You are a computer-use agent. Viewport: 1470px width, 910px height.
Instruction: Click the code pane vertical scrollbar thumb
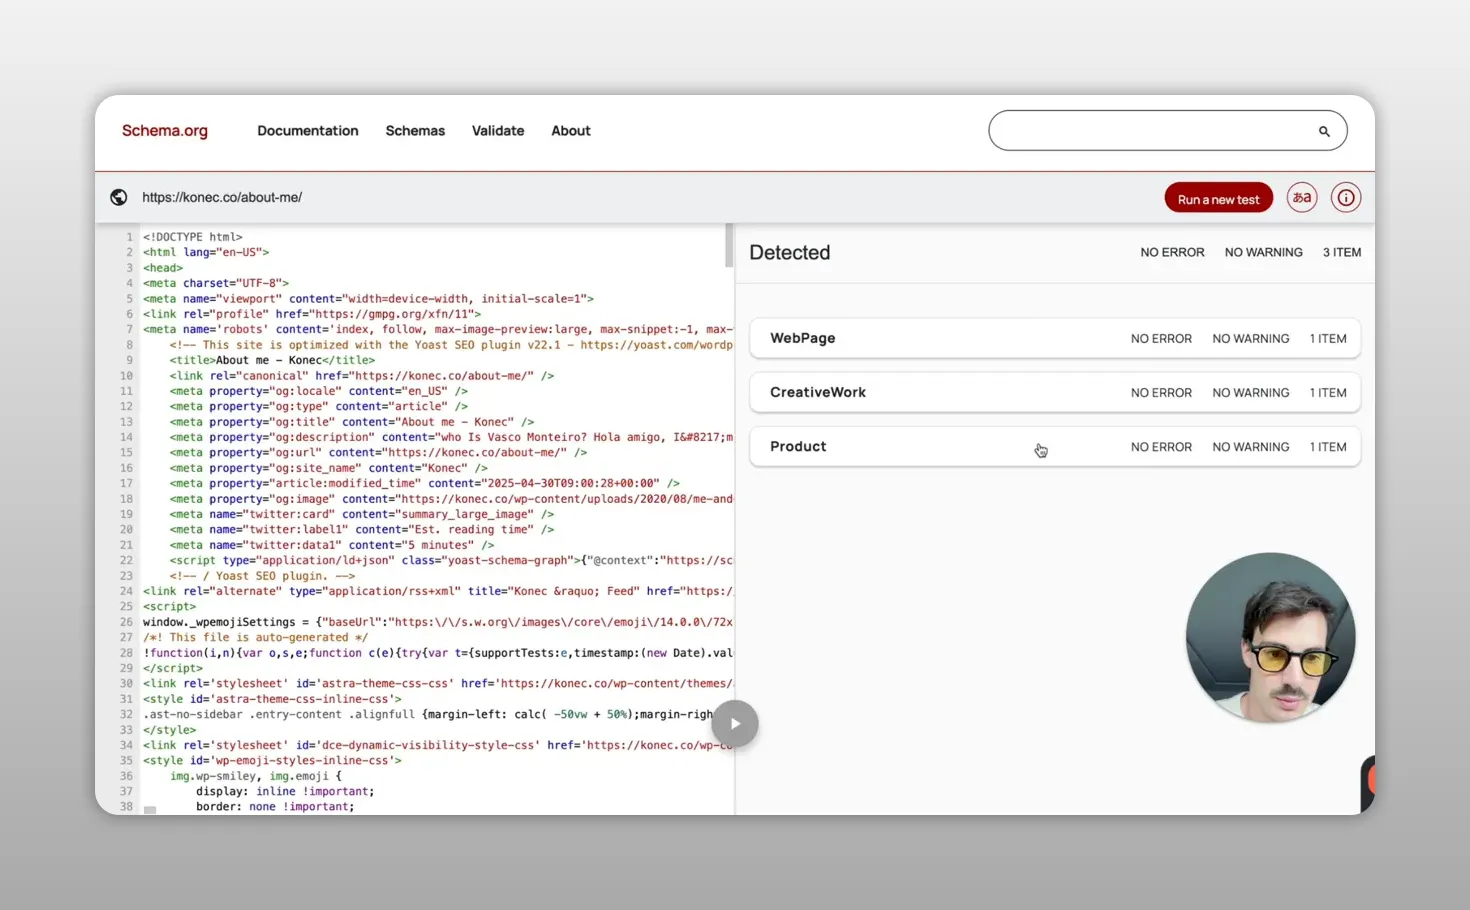pos(729,246)
